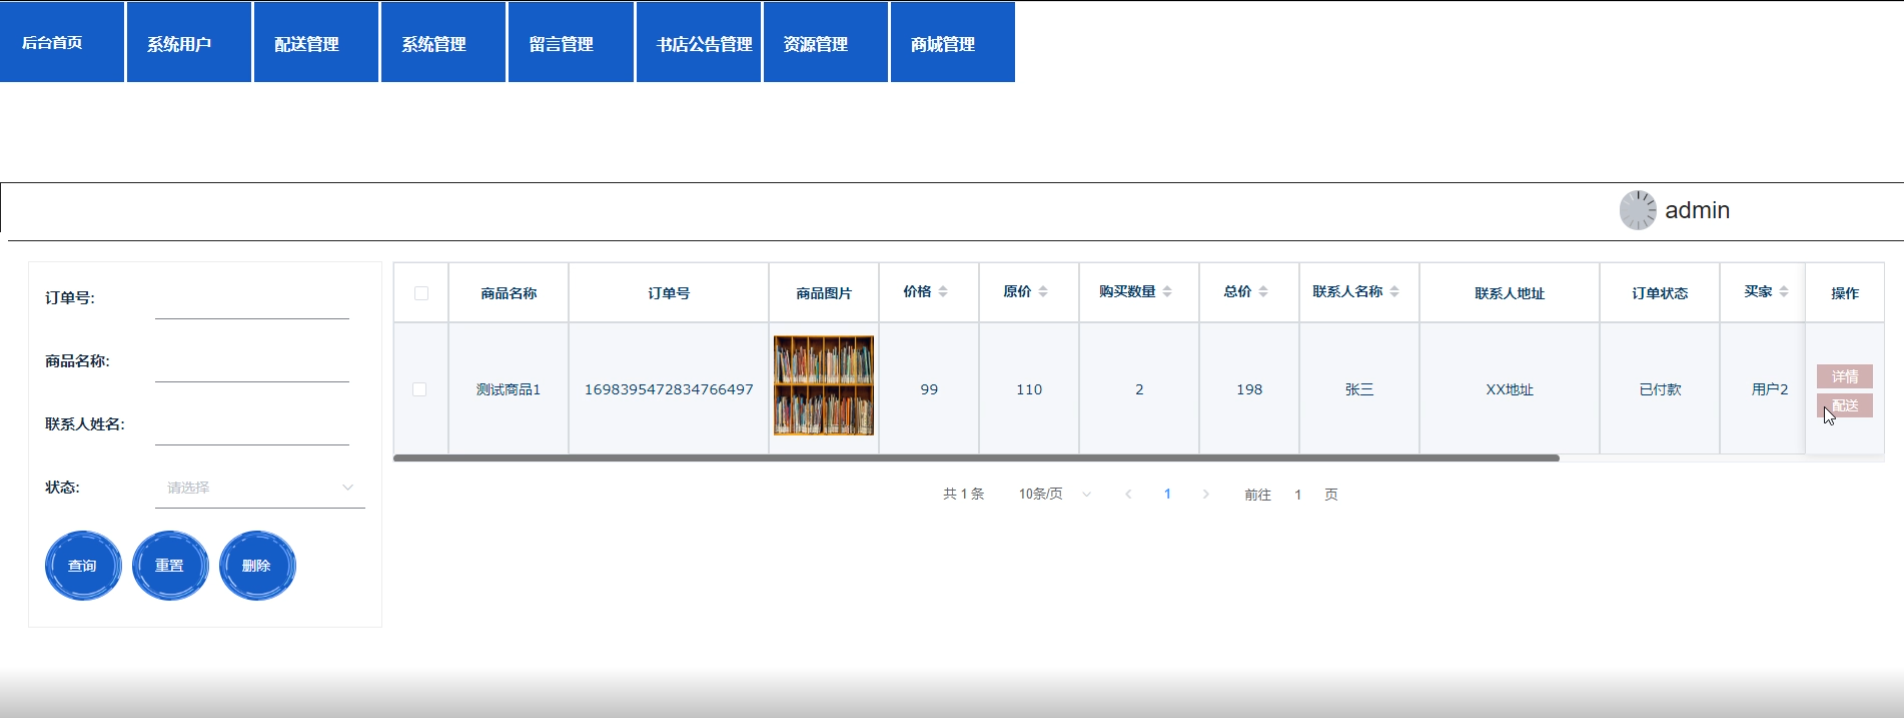Open the 书店公告管理 menu

click(x=698, y=42)
